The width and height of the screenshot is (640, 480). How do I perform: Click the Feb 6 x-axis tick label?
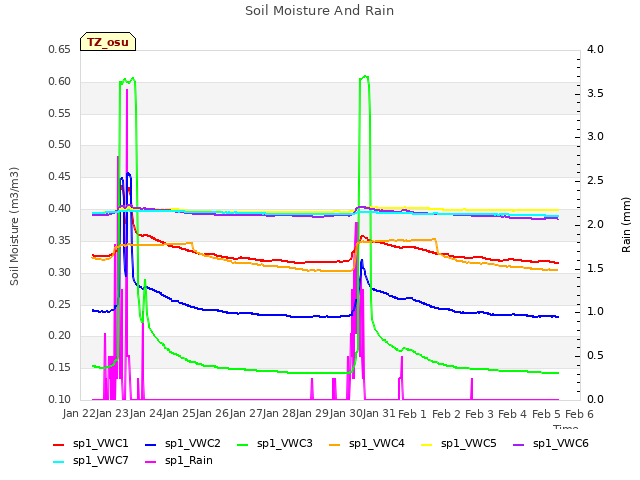click(579, 414)
